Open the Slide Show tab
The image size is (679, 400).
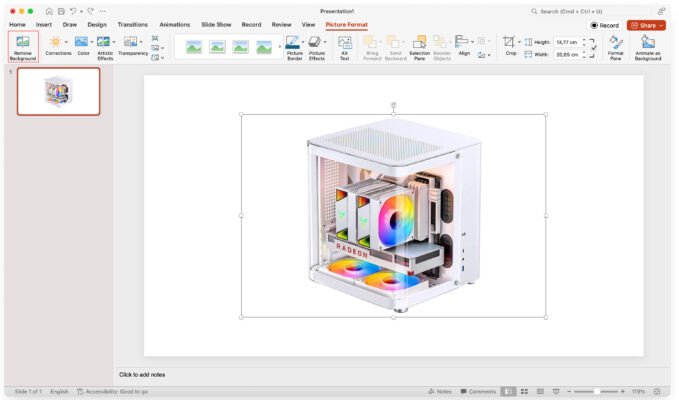216,25
